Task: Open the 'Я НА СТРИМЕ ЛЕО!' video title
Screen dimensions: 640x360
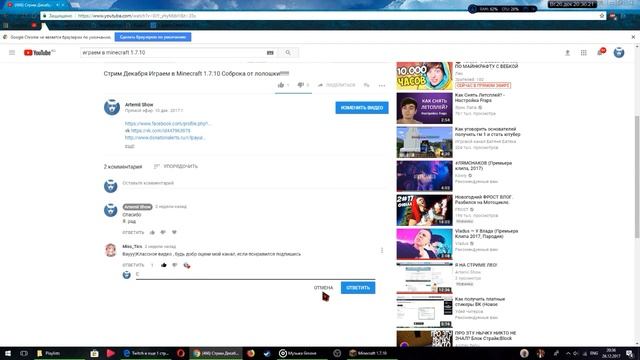Action: click(476, 265)
